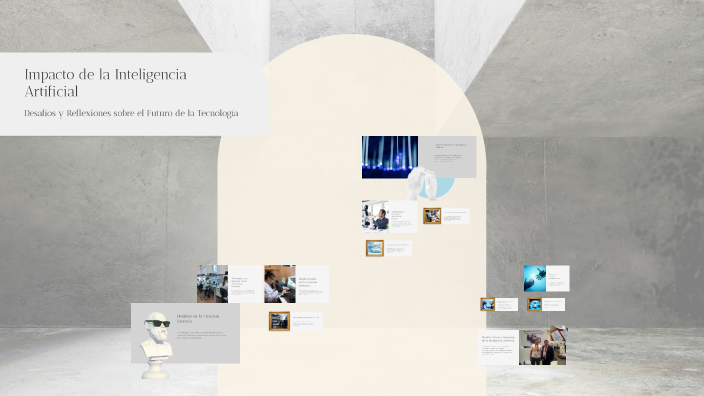Viewport: 704px width, 396px height.
Task: Click the white text card beside the robot hands image
Action: coord(558,278)
